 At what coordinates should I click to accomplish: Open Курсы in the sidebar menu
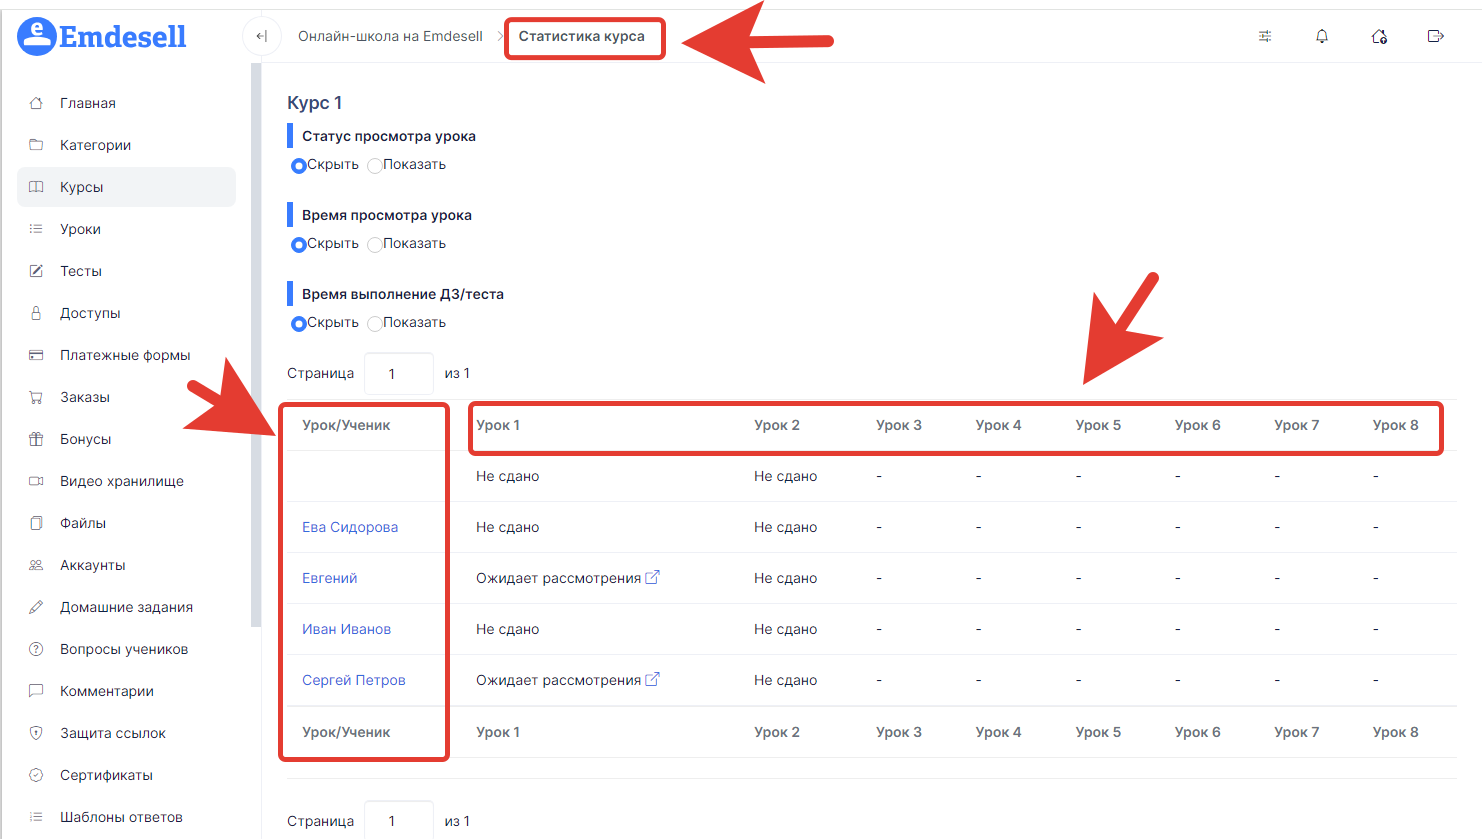(82, 187)
